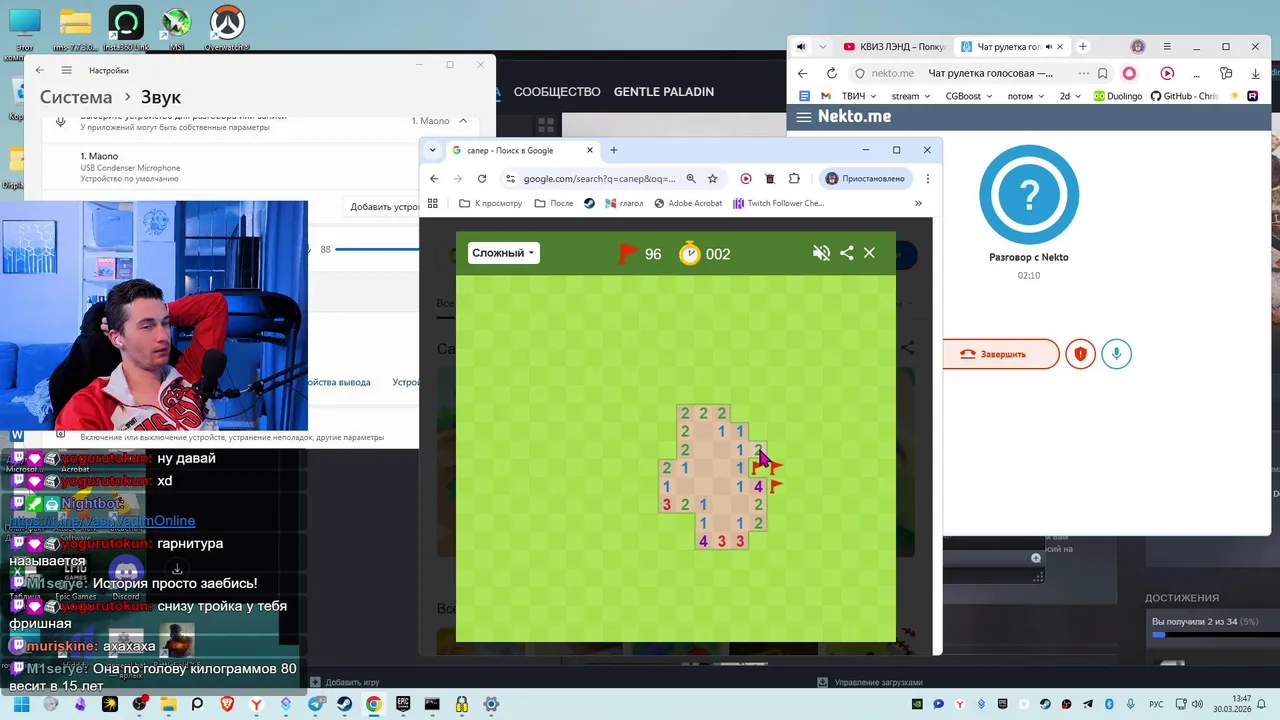Viewport: 1280px width, 720px height.
Task: Switch the РУС keyboard language indicator
Action: point(1156,704)
